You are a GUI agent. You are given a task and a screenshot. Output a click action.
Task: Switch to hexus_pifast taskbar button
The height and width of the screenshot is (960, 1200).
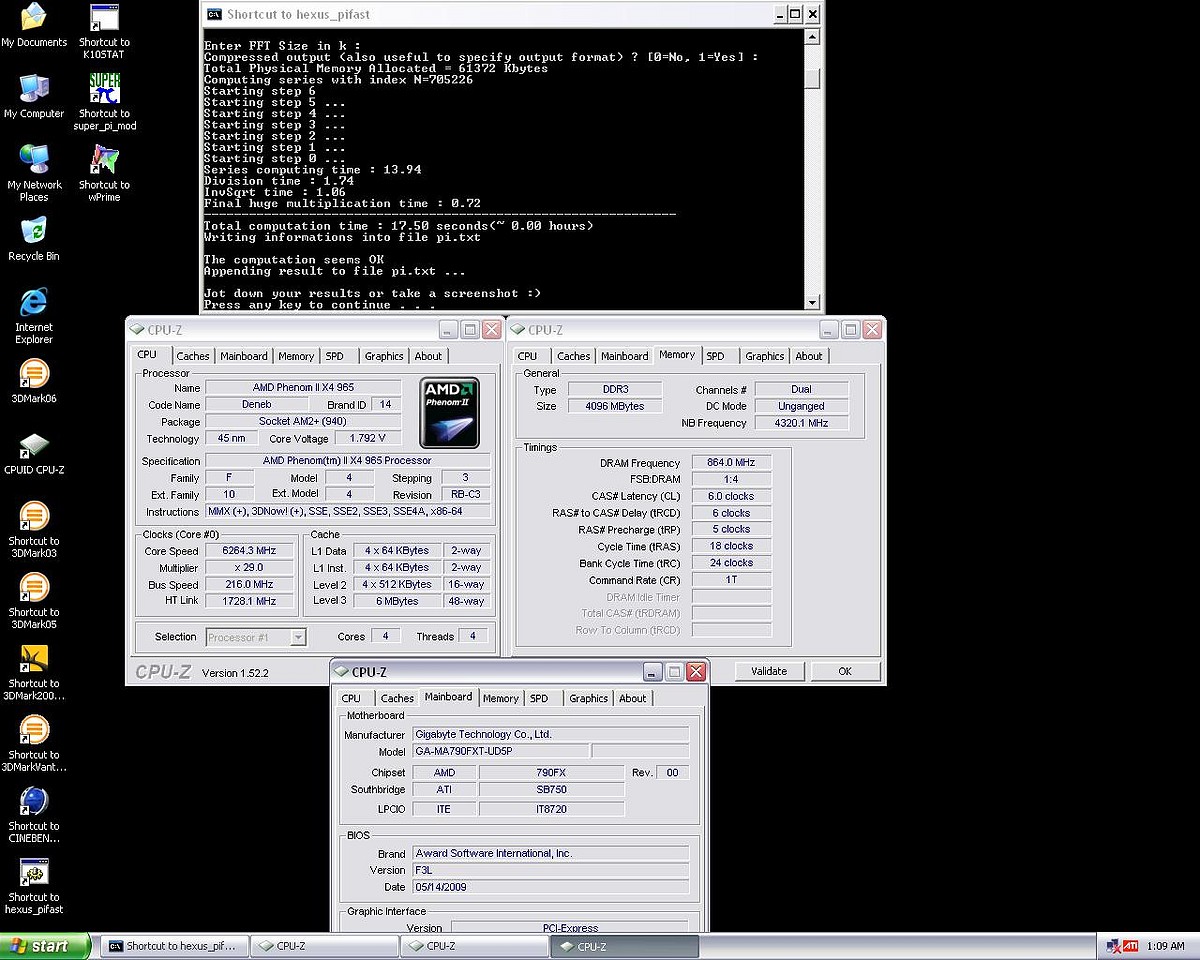(172, 946)
